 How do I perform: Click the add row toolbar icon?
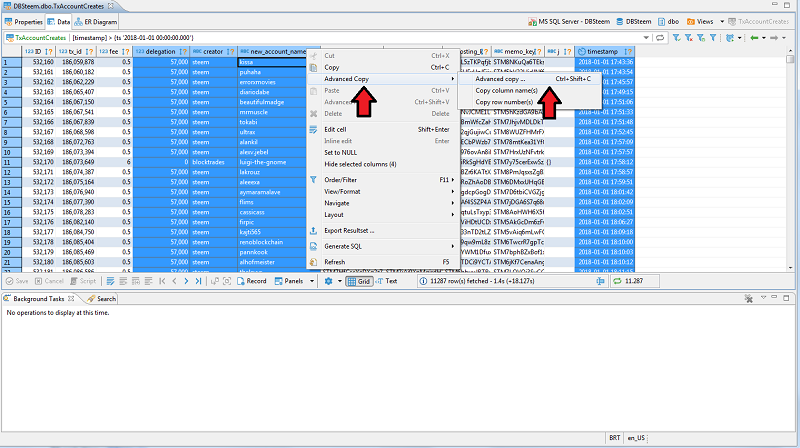coord(123,281)
